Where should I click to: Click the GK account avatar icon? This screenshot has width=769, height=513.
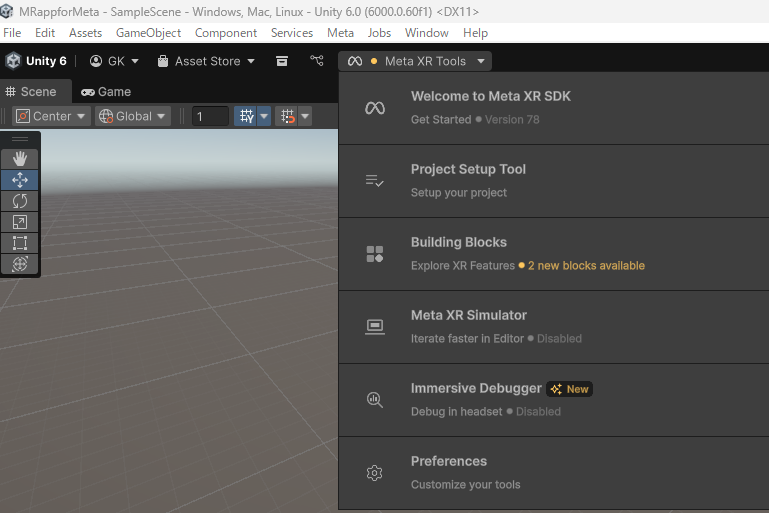(x=96, y=61)
